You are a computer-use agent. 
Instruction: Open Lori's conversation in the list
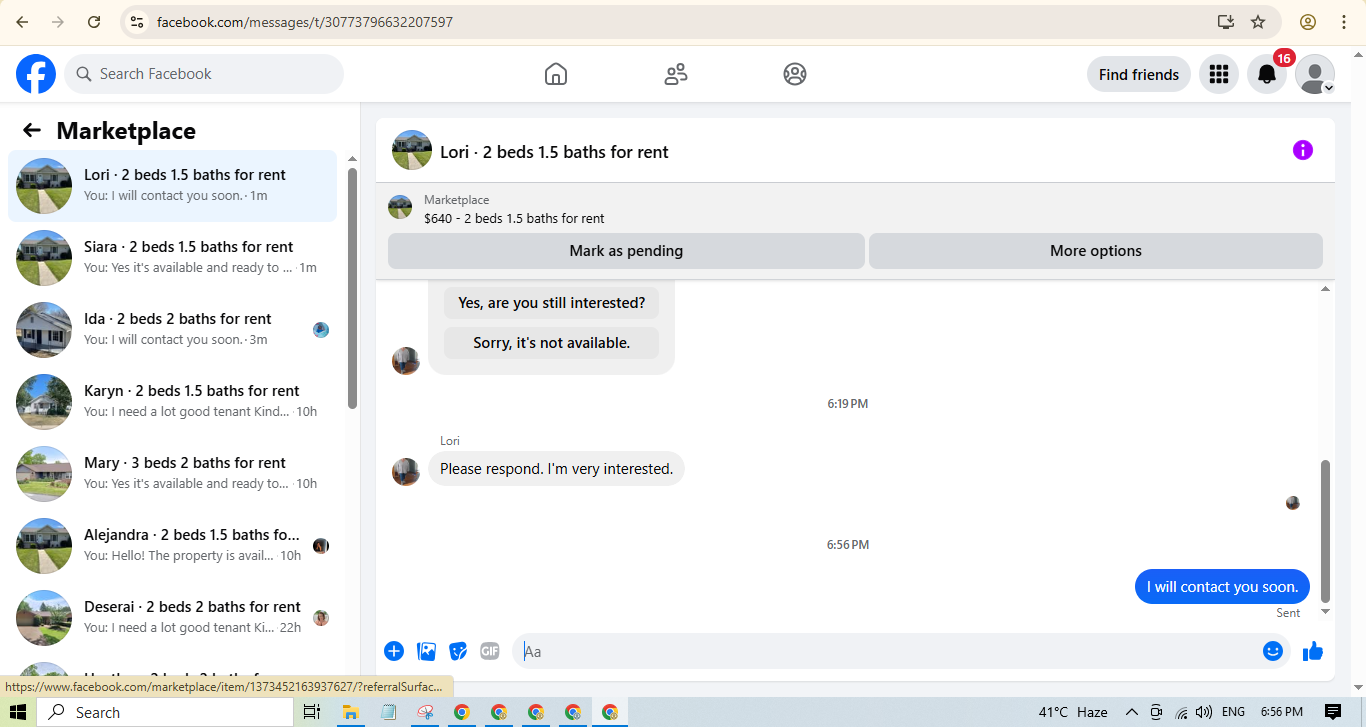[172, 186]
